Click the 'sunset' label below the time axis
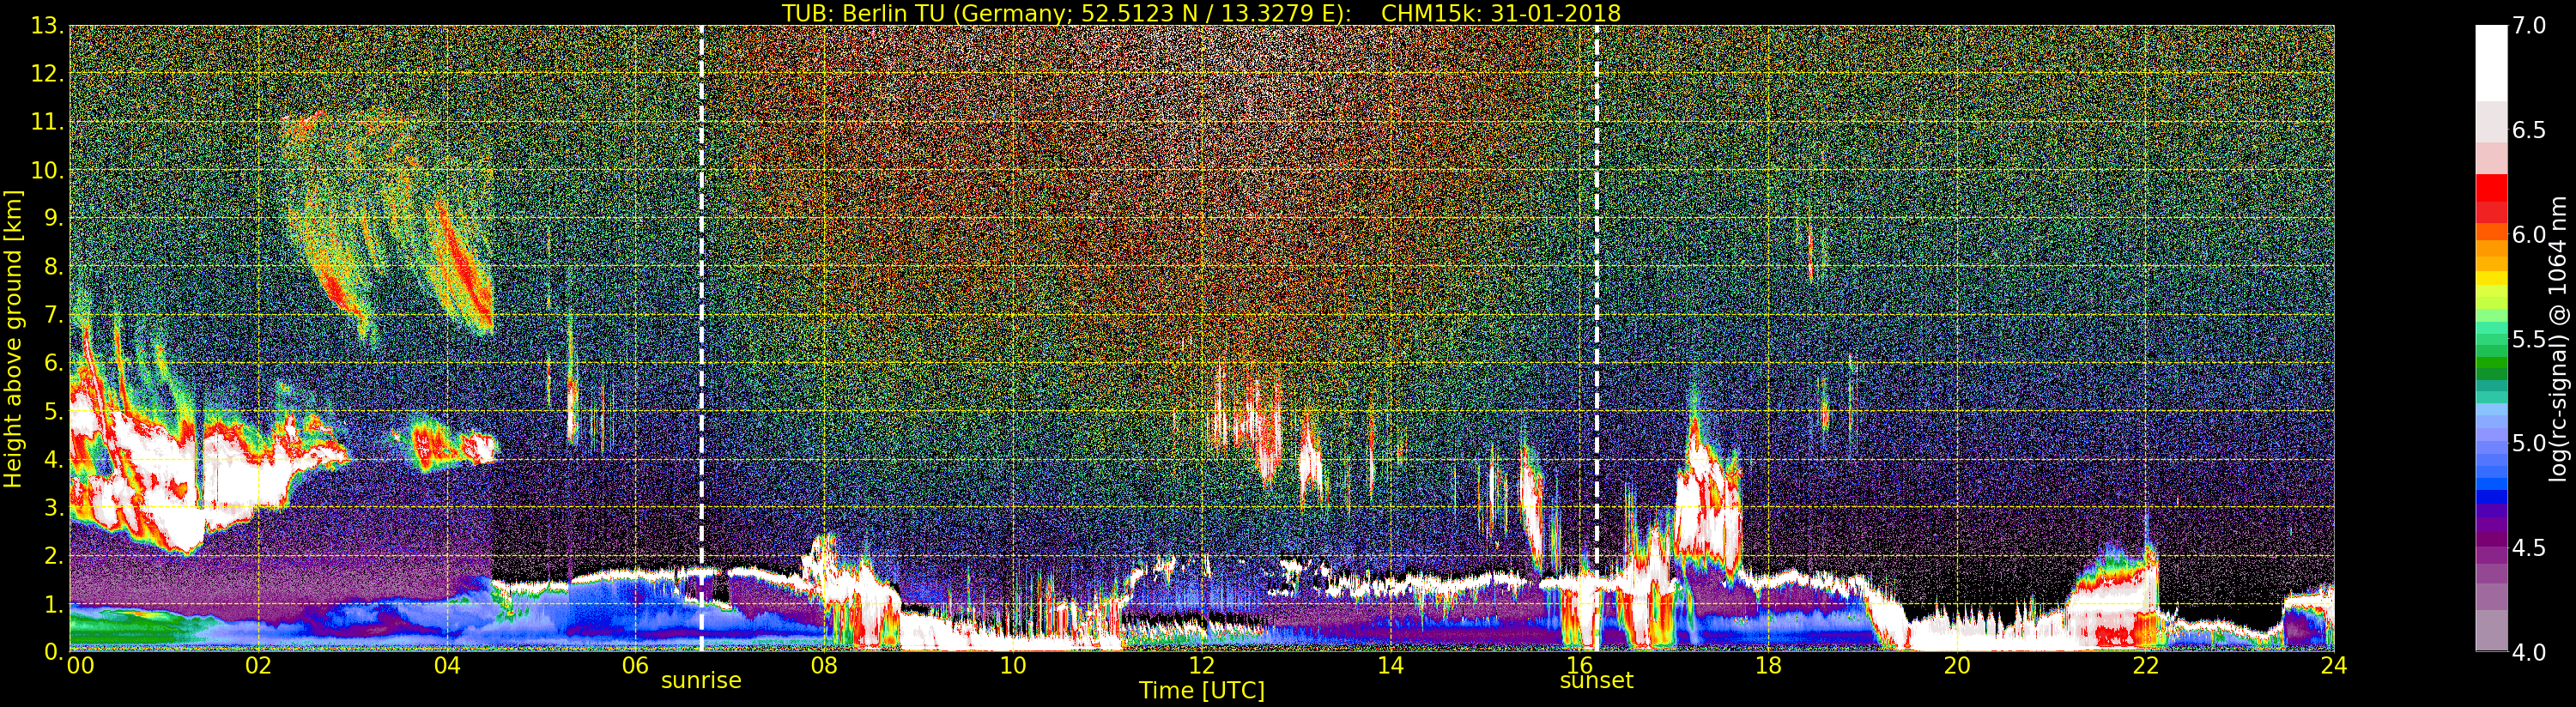This screenshot has width=2576, height=707. point(1596,681)
